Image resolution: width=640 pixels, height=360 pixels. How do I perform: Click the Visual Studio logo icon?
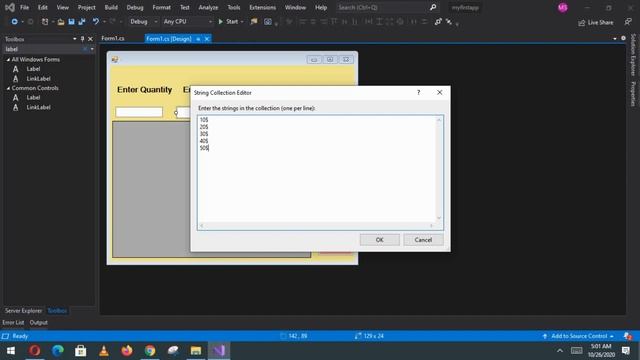(x=10, y=7)
